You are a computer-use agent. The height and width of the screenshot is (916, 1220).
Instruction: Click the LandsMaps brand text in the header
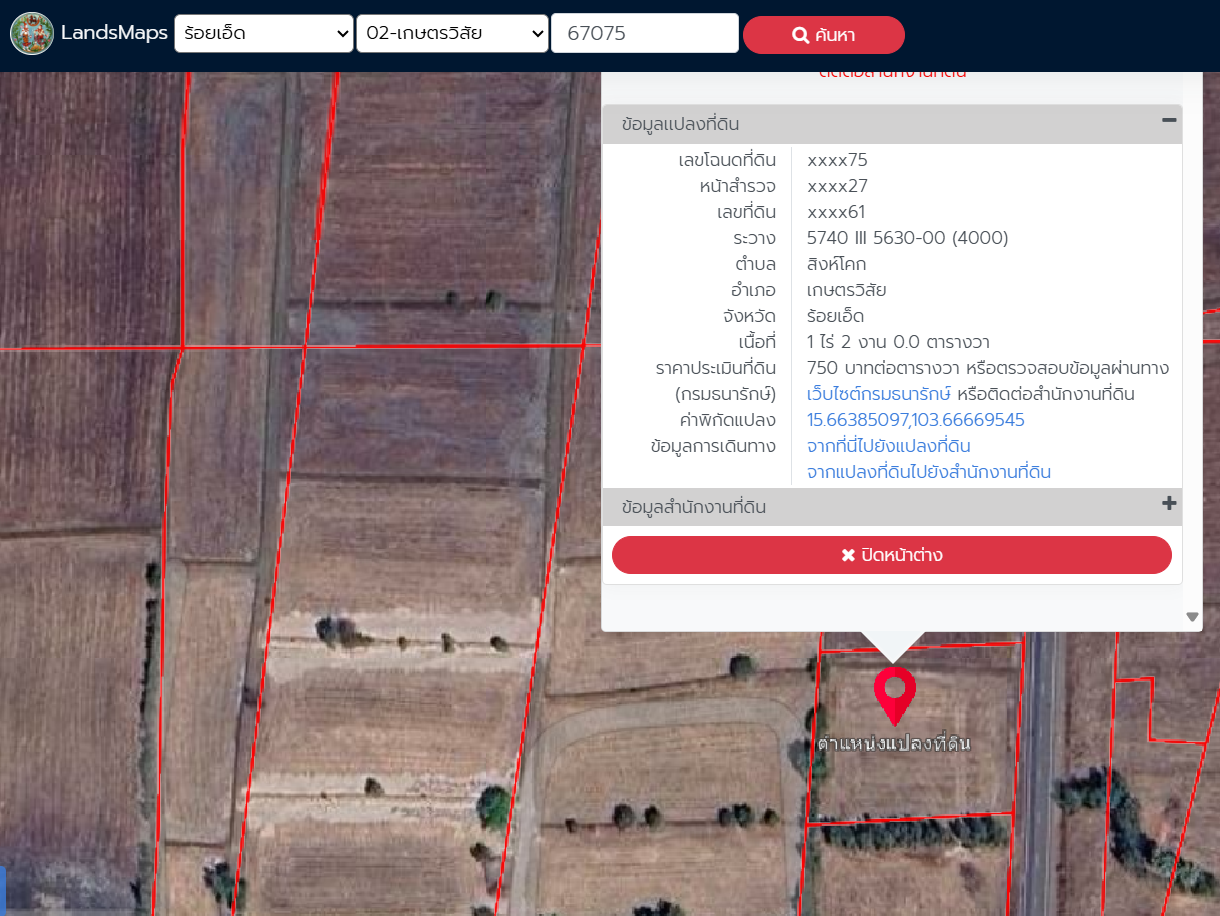(x=114, y=33)
